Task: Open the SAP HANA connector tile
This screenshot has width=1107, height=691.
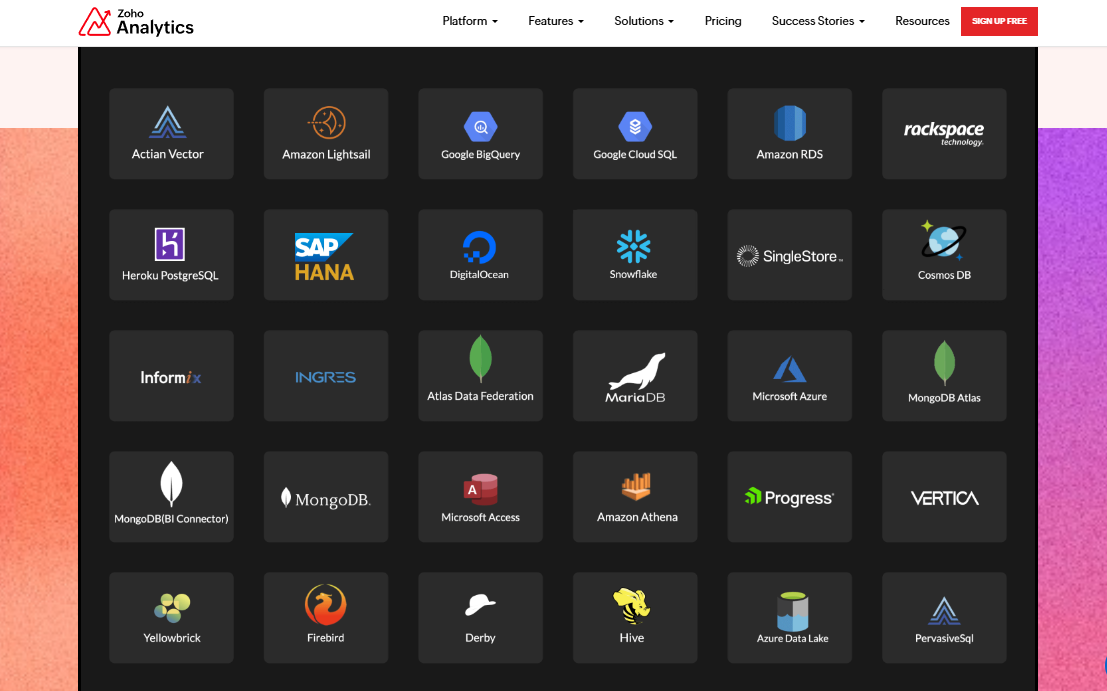Action: click(325, 255)
